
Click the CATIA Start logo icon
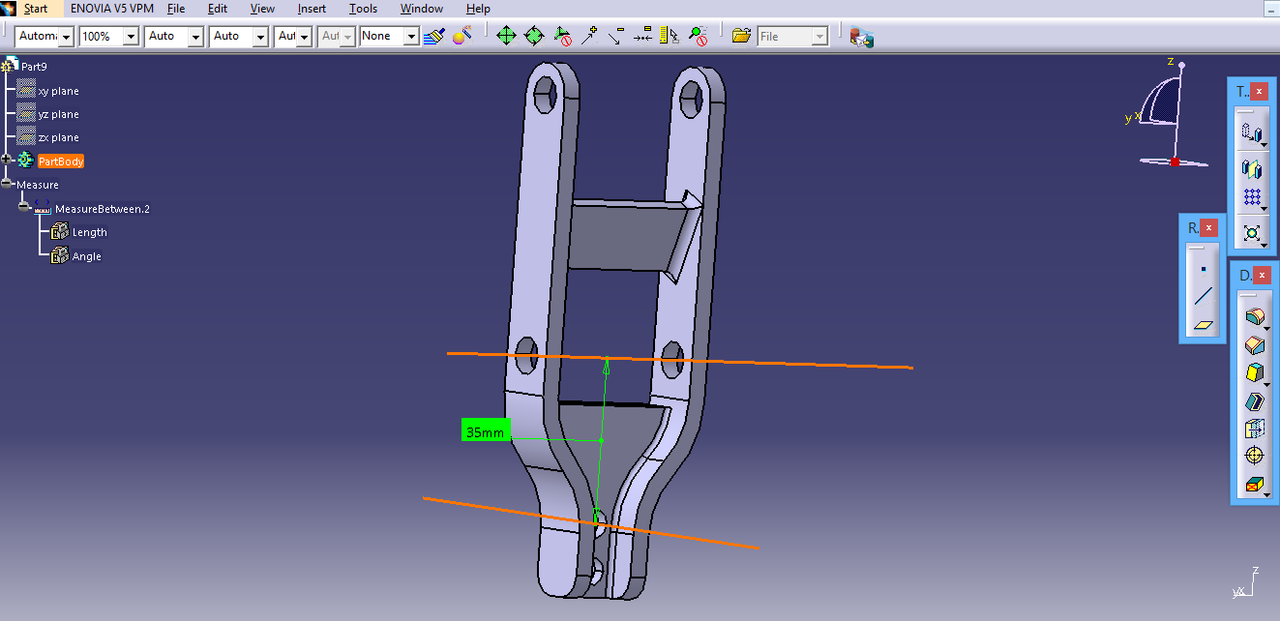[9, 8]
